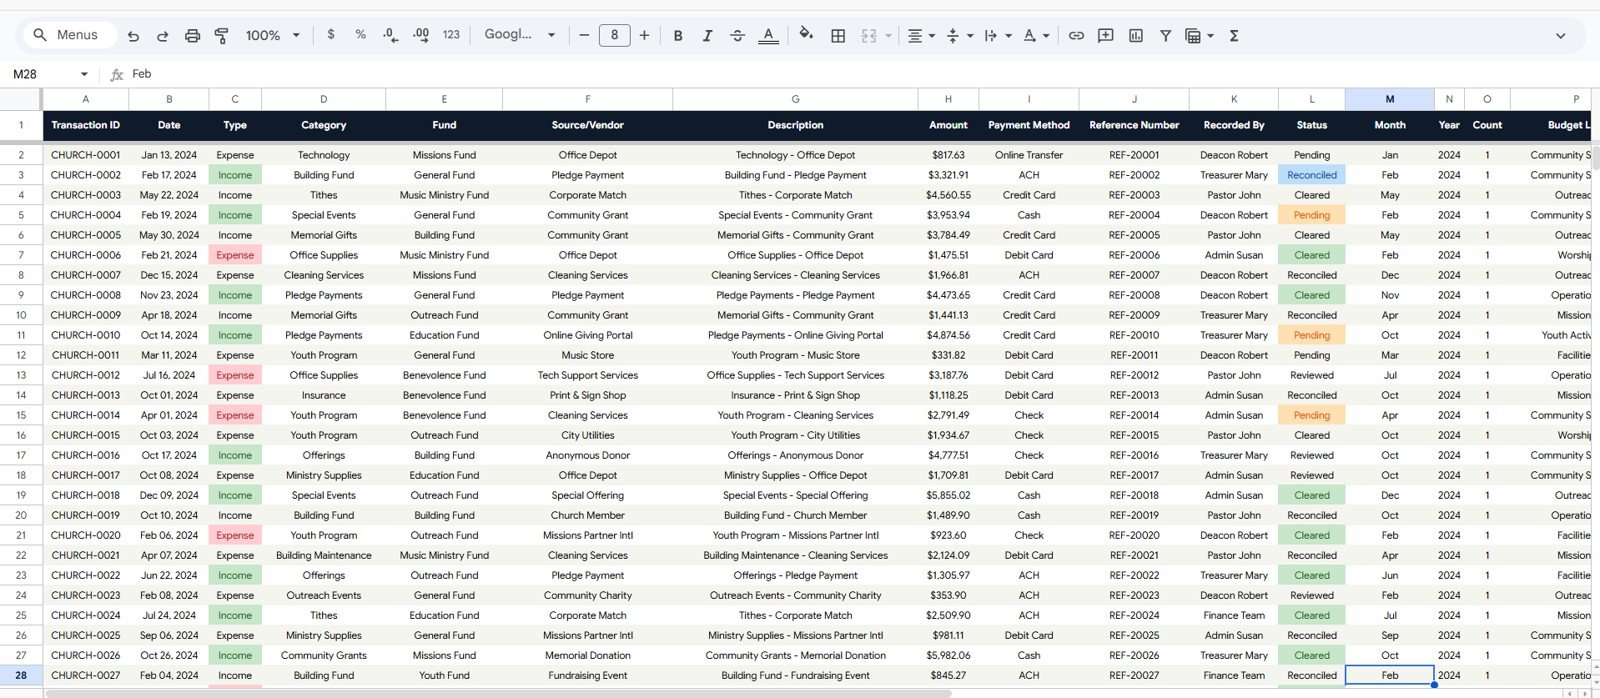1600x698 pixels.
Task: Click Online Giving Portal source cell
Action: [587, 335]
